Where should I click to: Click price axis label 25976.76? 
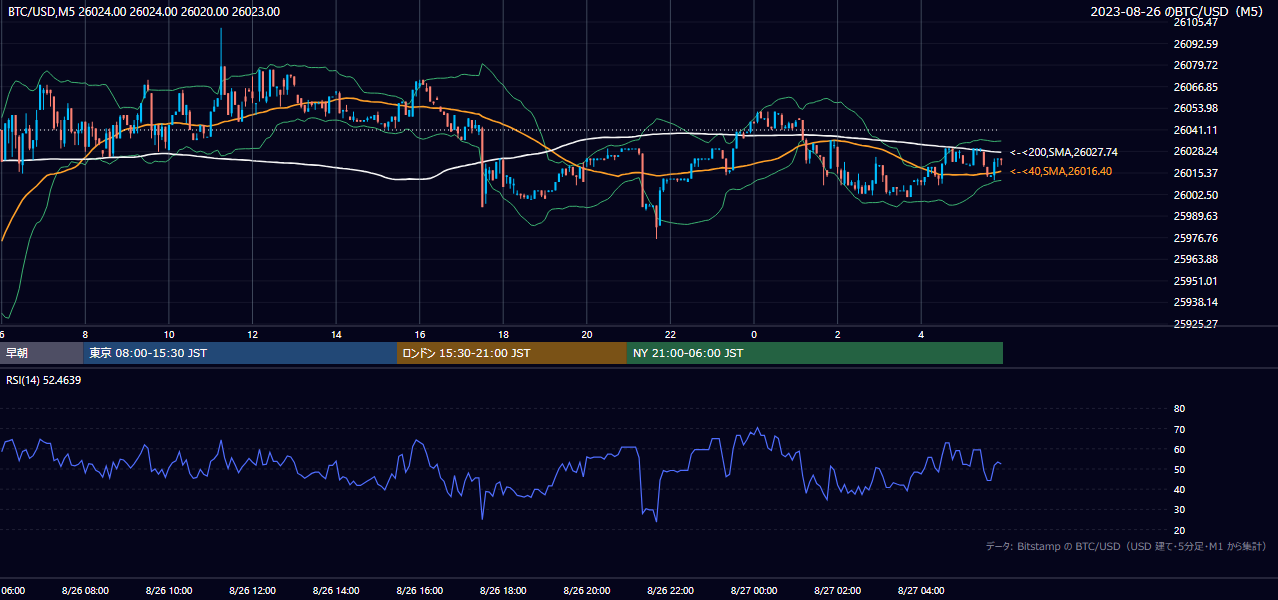[x=1195, y=238]
